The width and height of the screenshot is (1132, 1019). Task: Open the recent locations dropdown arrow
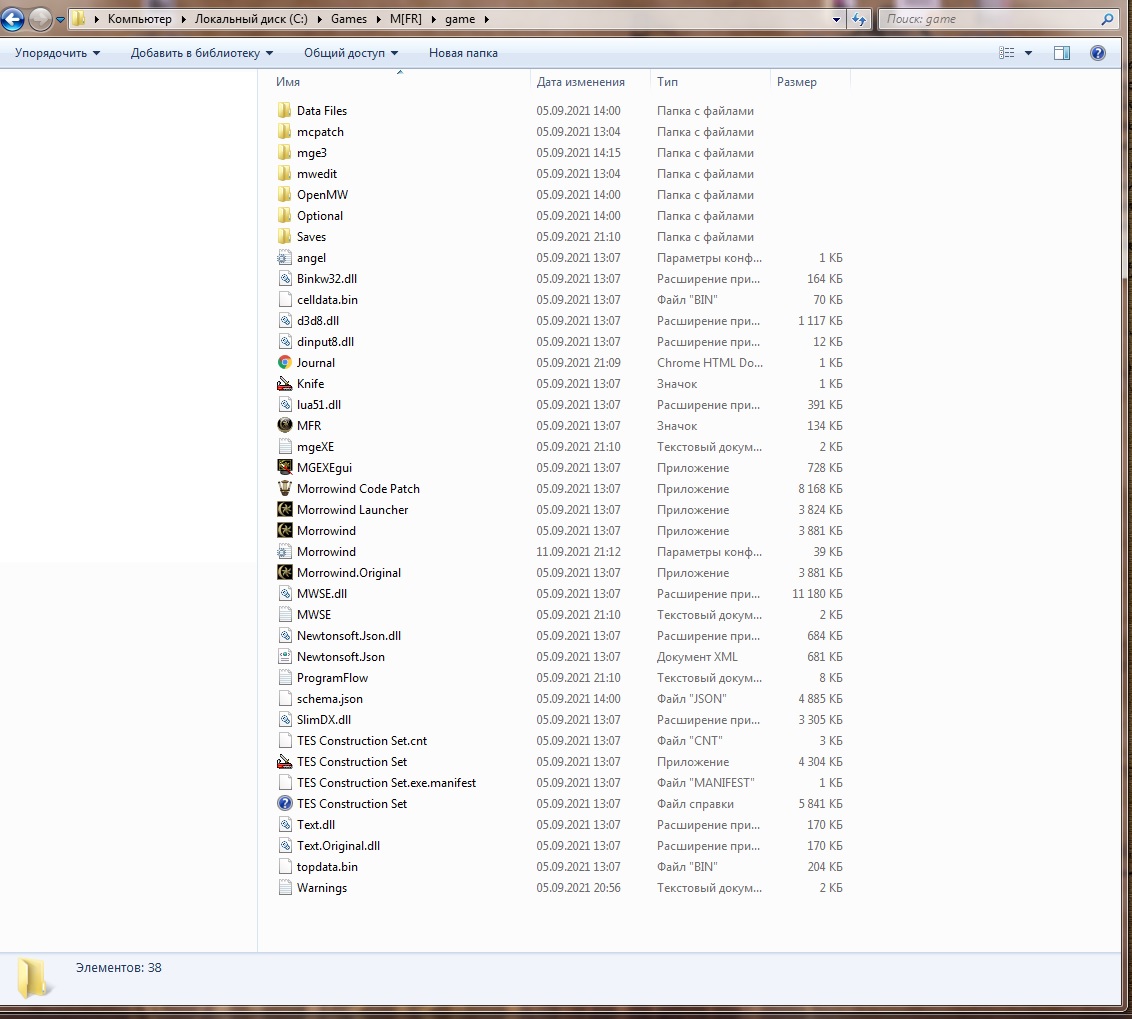(x=60, y=19)
